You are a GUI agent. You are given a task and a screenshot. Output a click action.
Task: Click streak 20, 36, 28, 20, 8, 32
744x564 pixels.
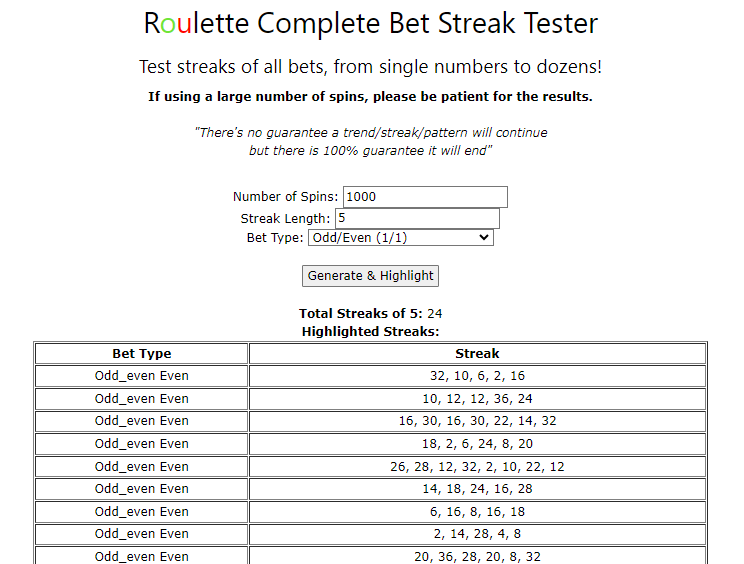point(477,556)
